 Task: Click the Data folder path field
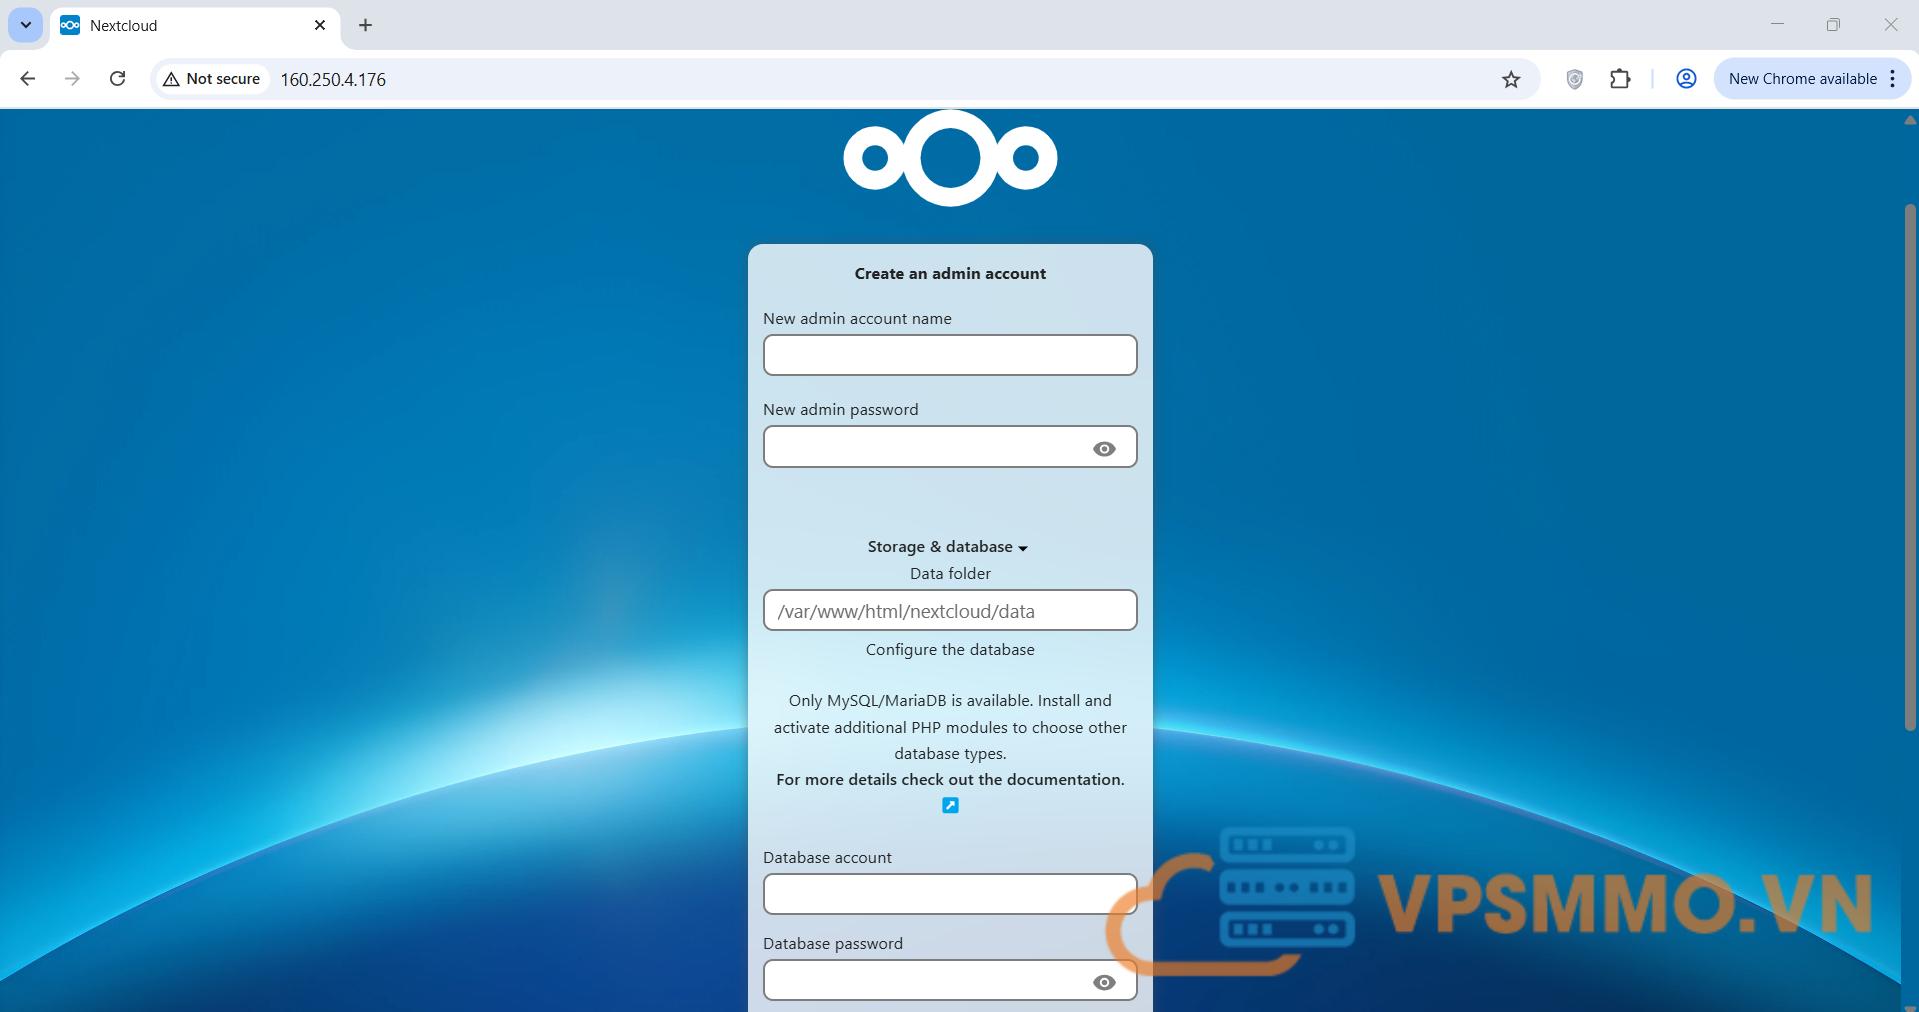[949, 610]
